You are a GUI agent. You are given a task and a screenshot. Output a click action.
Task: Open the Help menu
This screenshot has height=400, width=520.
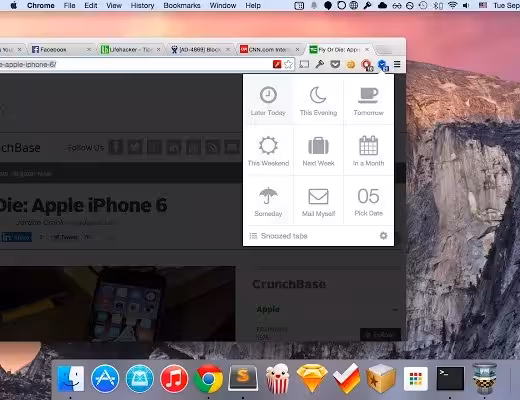(253, 5)
